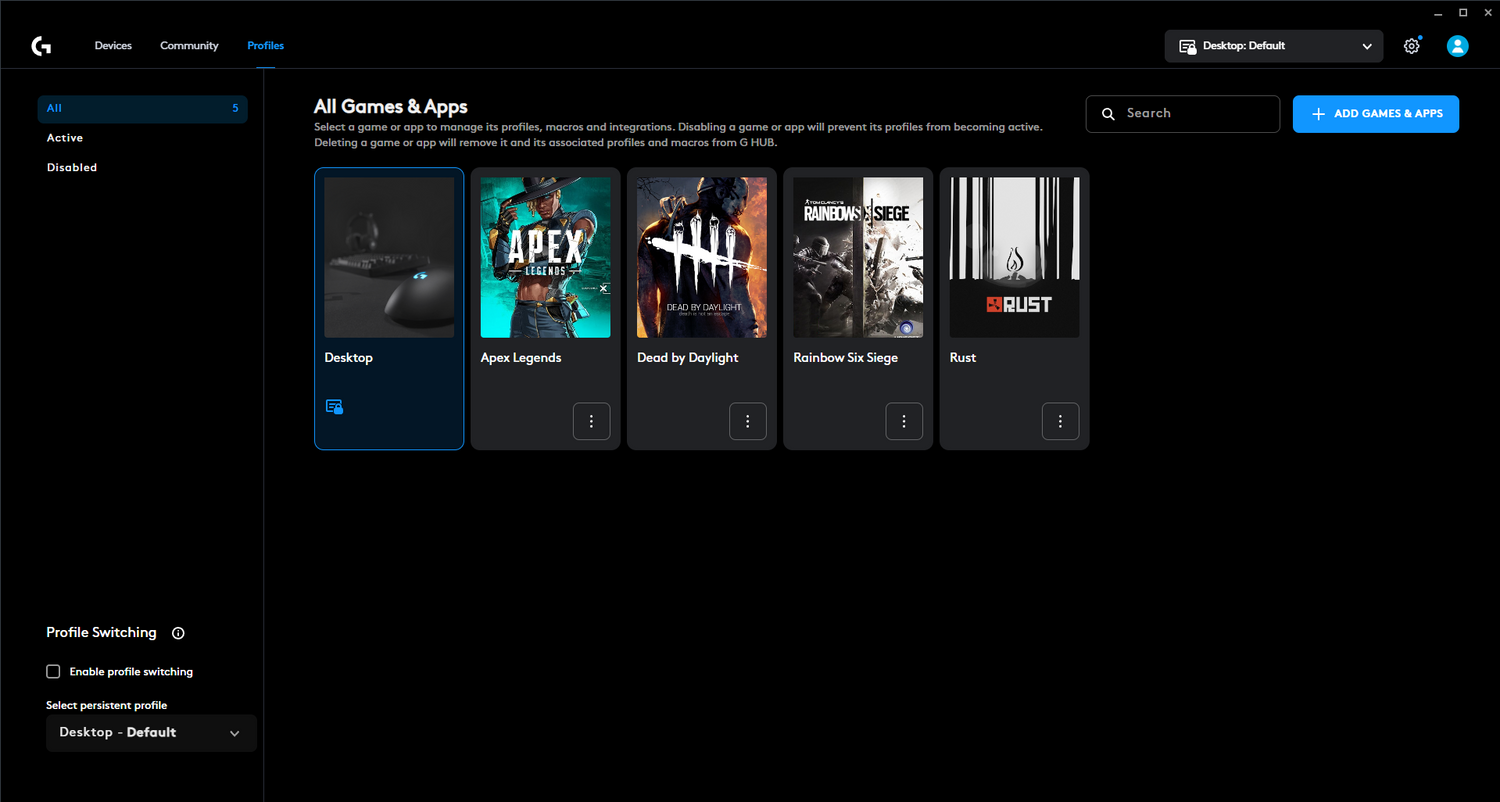Click the Desktop card title text

(x=349, y=358)
